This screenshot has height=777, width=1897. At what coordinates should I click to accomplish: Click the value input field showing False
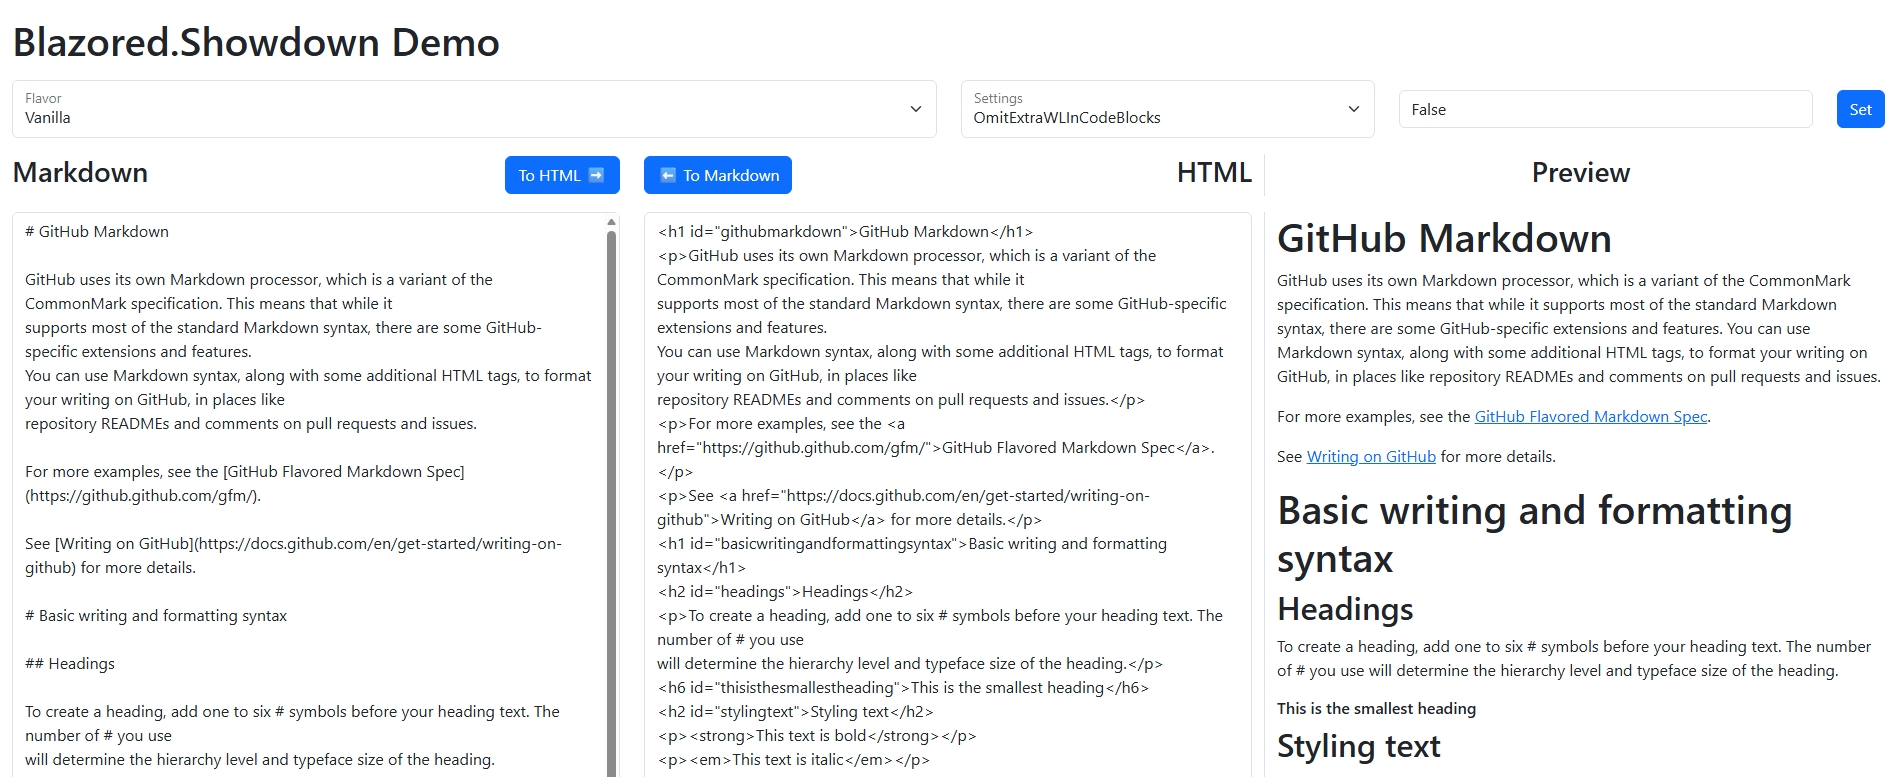[1605, 109]
